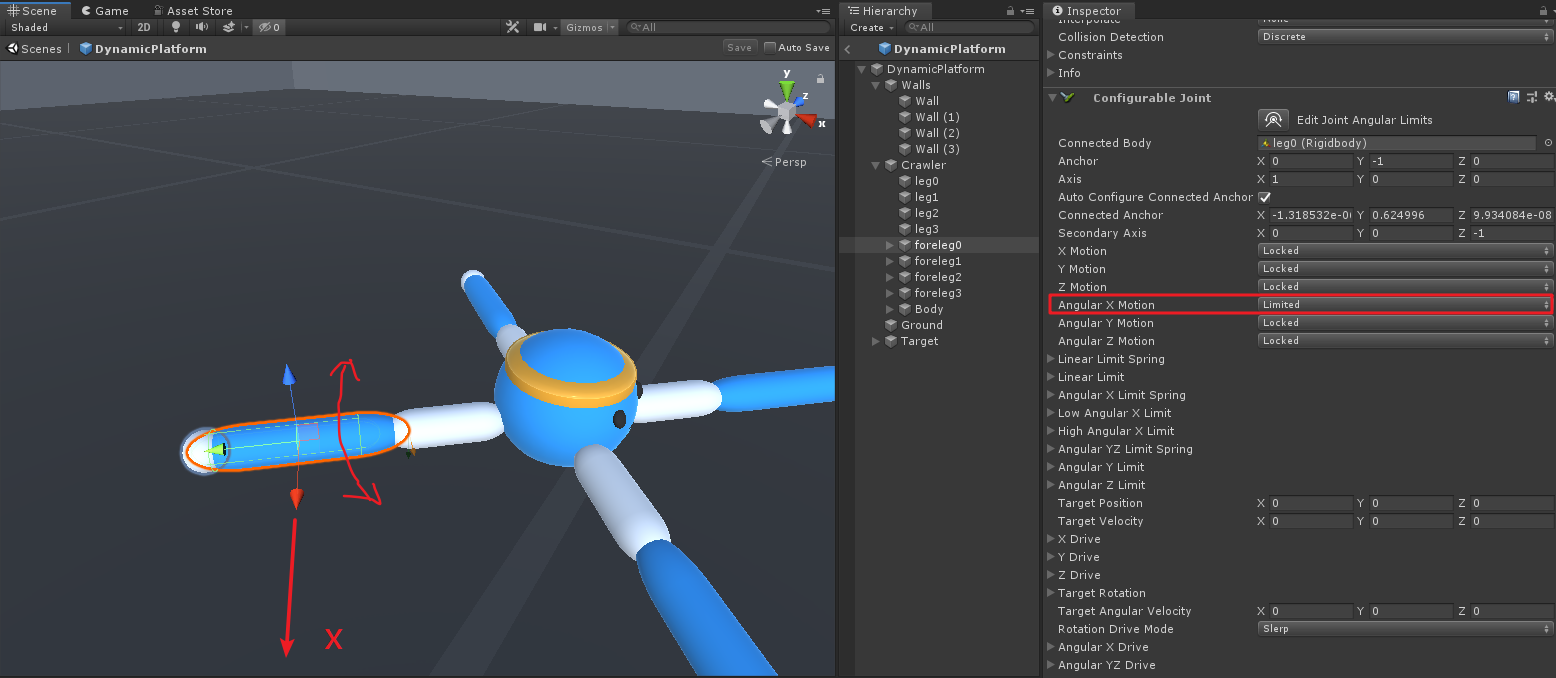Open the X Motion dropdown
Image resolution: width=1556 pixels, height=678 pixels.
[x=1405, y=251]
